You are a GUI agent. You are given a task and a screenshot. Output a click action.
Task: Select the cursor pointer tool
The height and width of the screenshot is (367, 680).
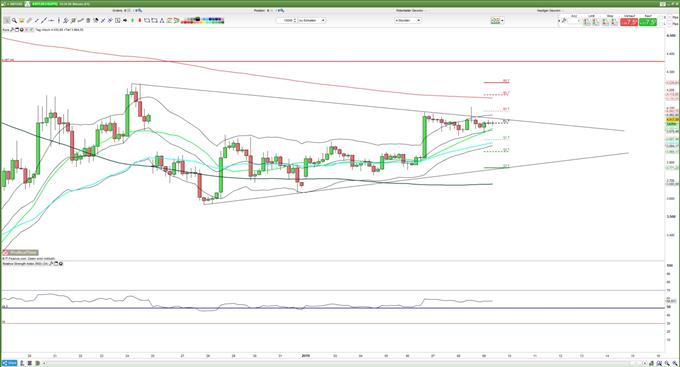pyautogui.click(x=7, y=20)
